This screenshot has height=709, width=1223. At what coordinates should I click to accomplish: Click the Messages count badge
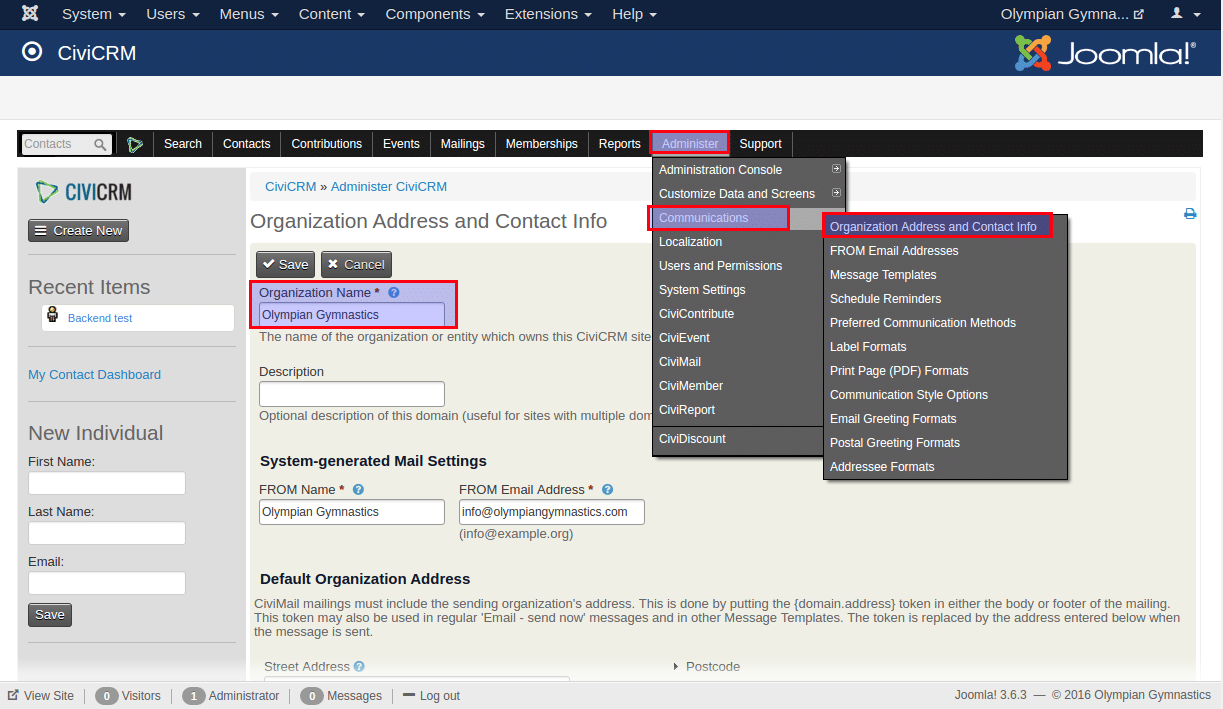pyautogui.click(x=312, y=696)
